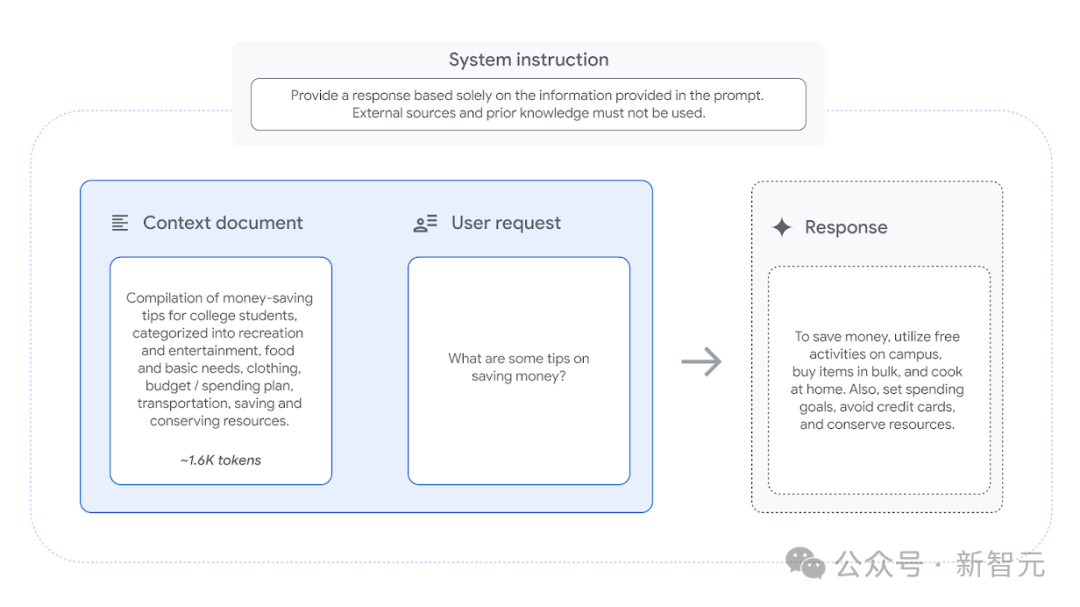Select the System instruction heading

coord(528,60)
